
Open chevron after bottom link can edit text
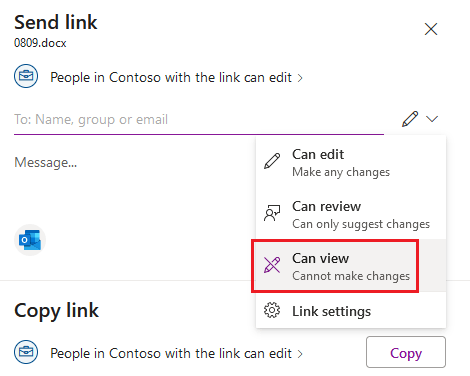[x=300, y=354]
